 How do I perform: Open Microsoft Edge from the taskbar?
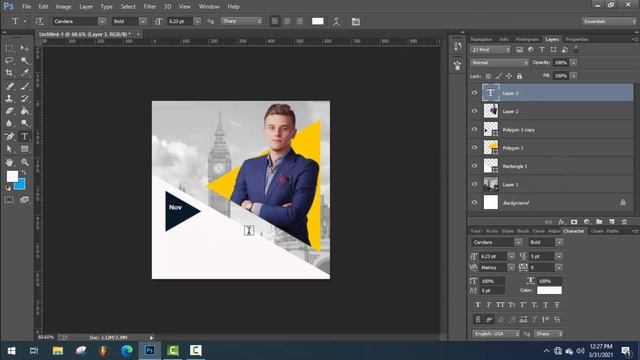click(127, 351)
